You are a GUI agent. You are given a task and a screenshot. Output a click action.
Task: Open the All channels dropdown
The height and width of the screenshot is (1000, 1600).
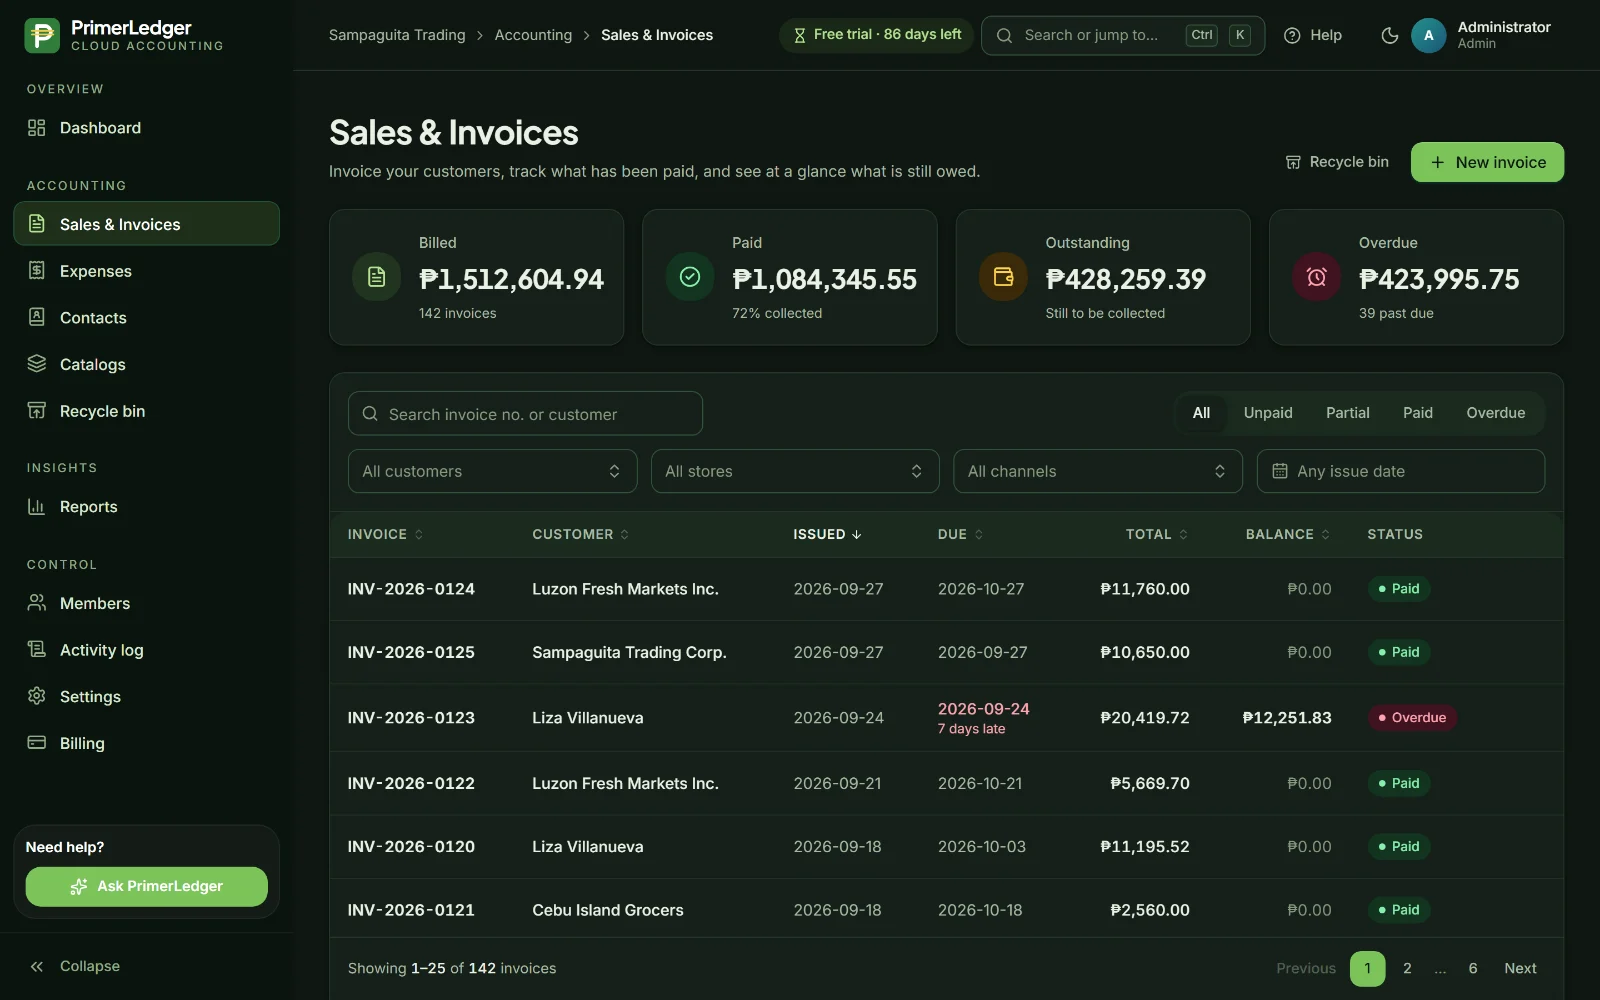click(x=1097, y=471)
